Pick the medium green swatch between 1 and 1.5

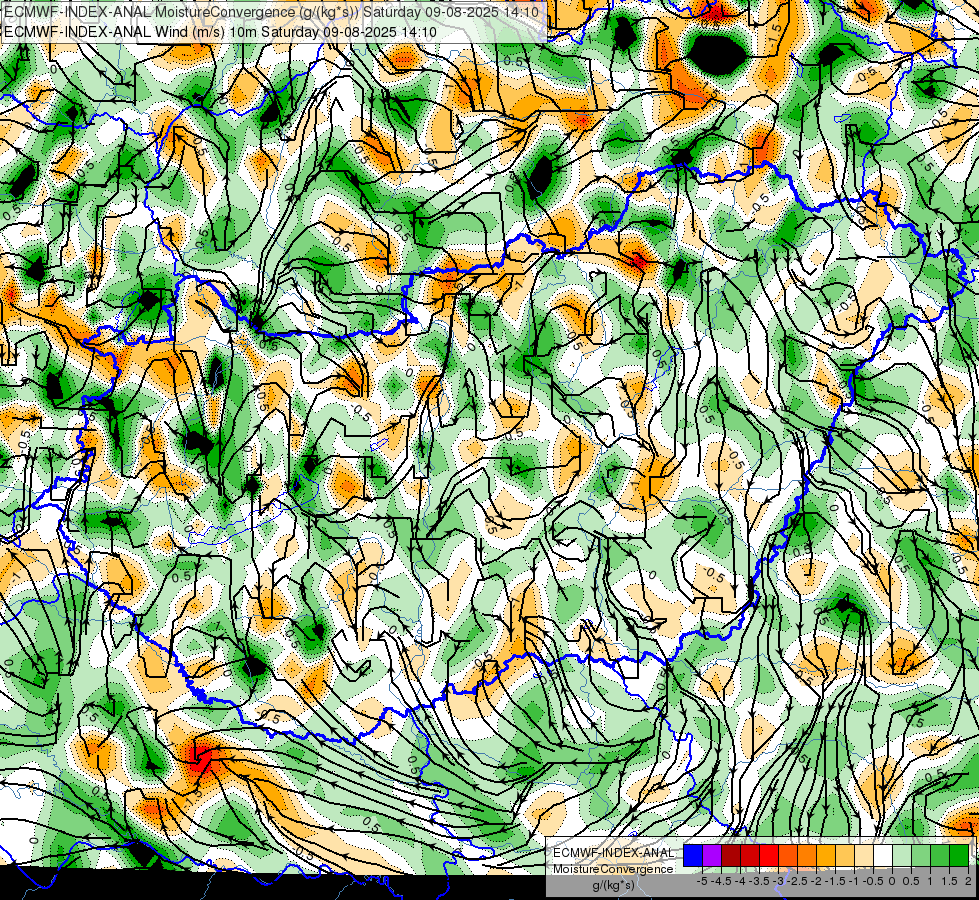click(x=940, y=856)
